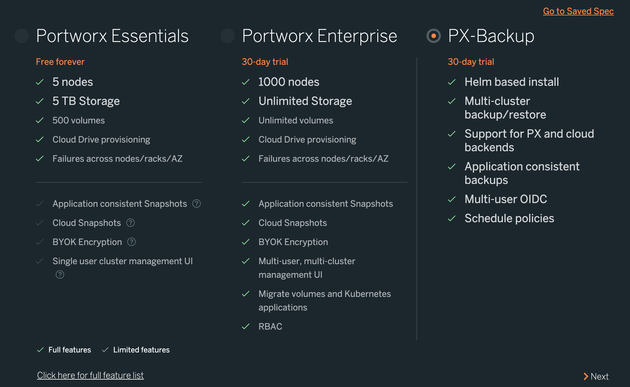The image size is (630, 387).
Task: Select the Portworx Enterprise radio button
Action: coord(227,36)
